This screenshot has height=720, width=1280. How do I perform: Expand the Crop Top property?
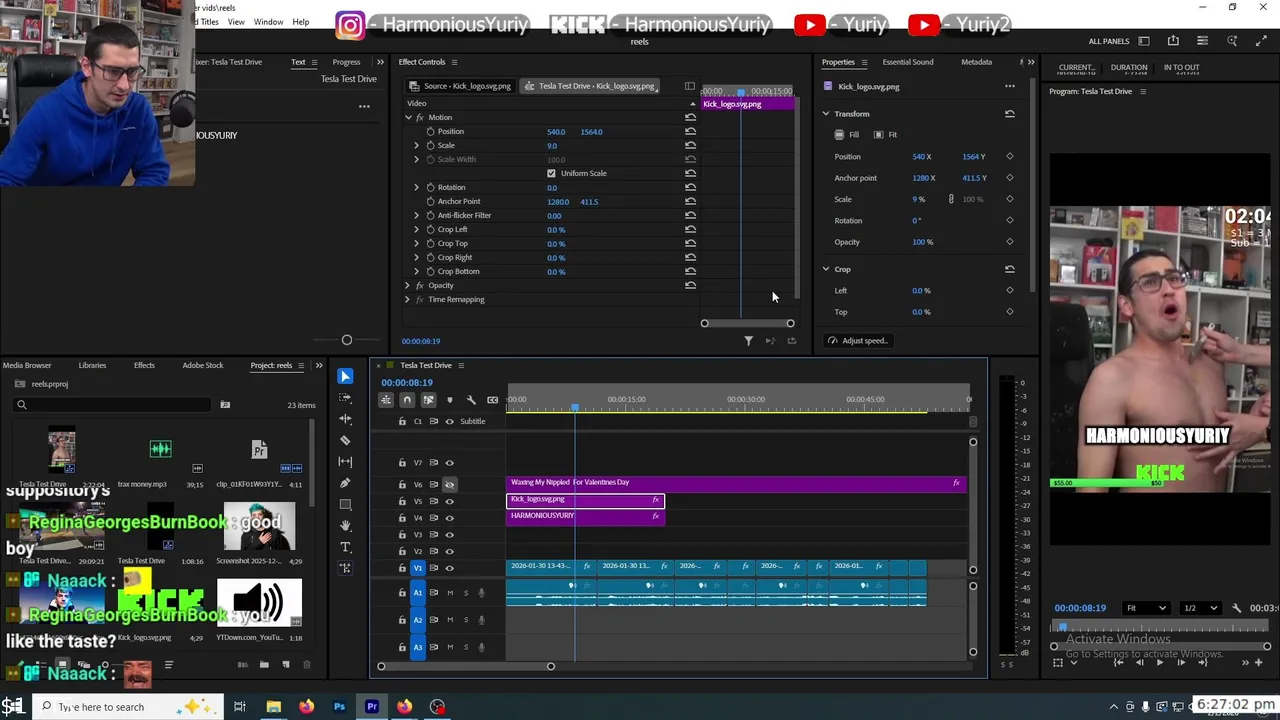417,243
